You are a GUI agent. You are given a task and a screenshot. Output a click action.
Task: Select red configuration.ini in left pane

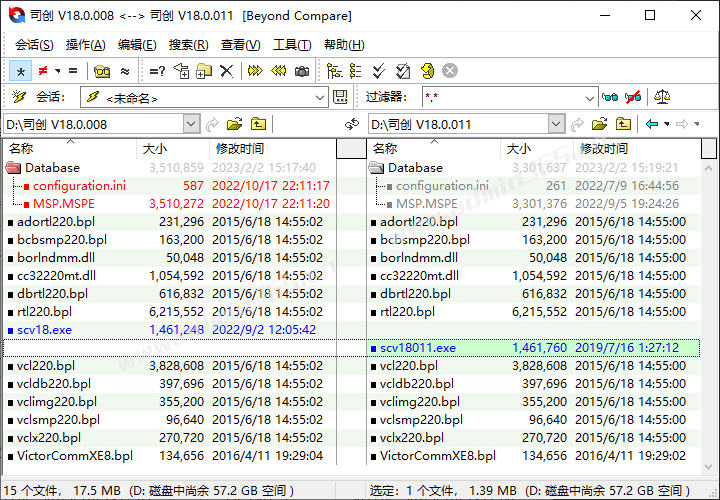[79, 185]
